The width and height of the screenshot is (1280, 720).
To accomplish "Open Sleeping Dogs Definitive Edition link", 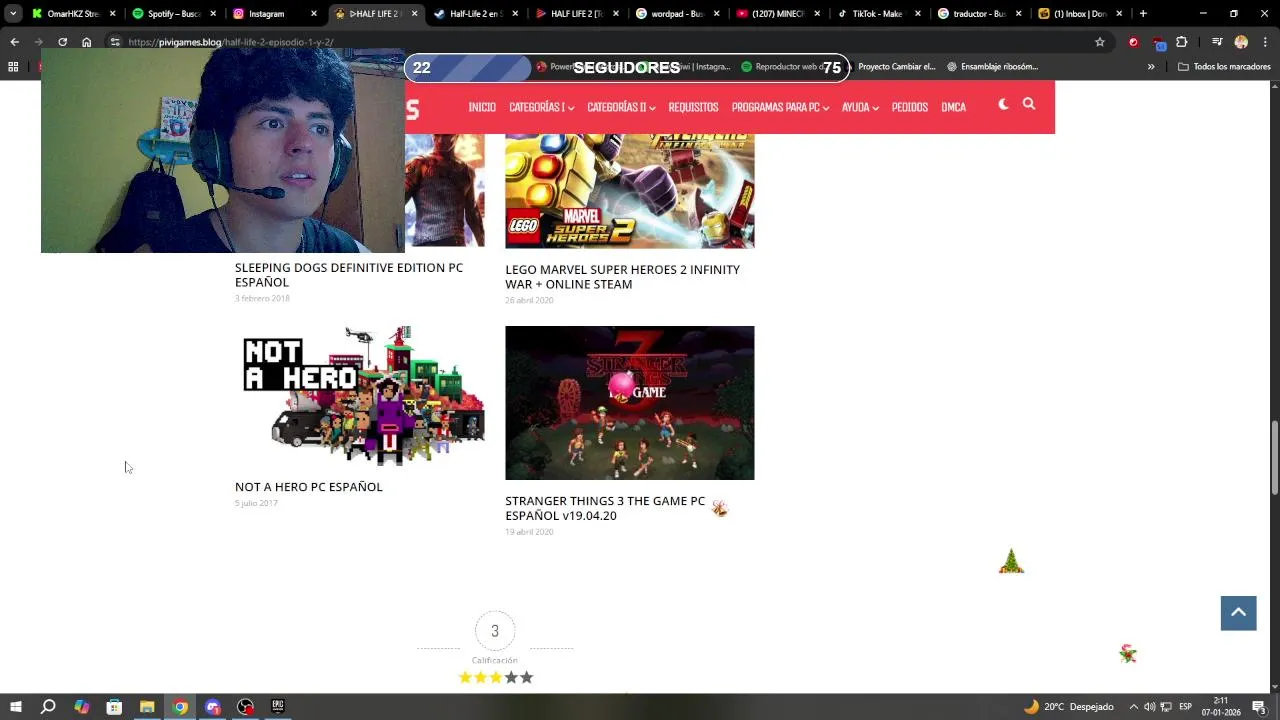I will (x=349, y=275).
